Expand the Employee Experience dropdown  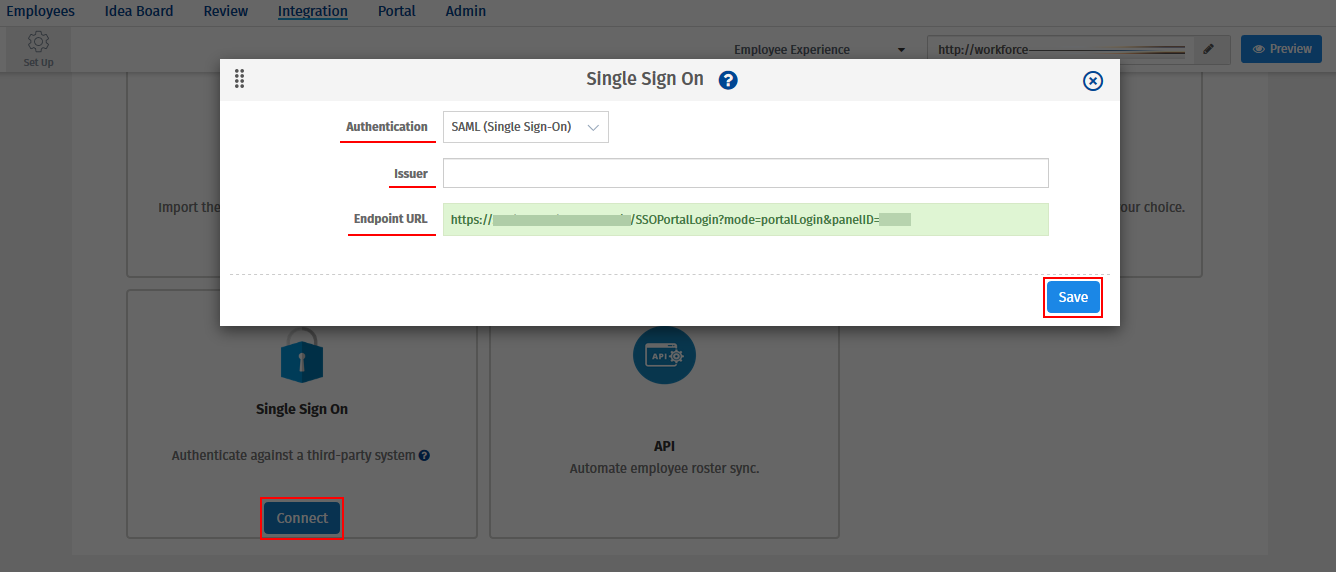819,50
